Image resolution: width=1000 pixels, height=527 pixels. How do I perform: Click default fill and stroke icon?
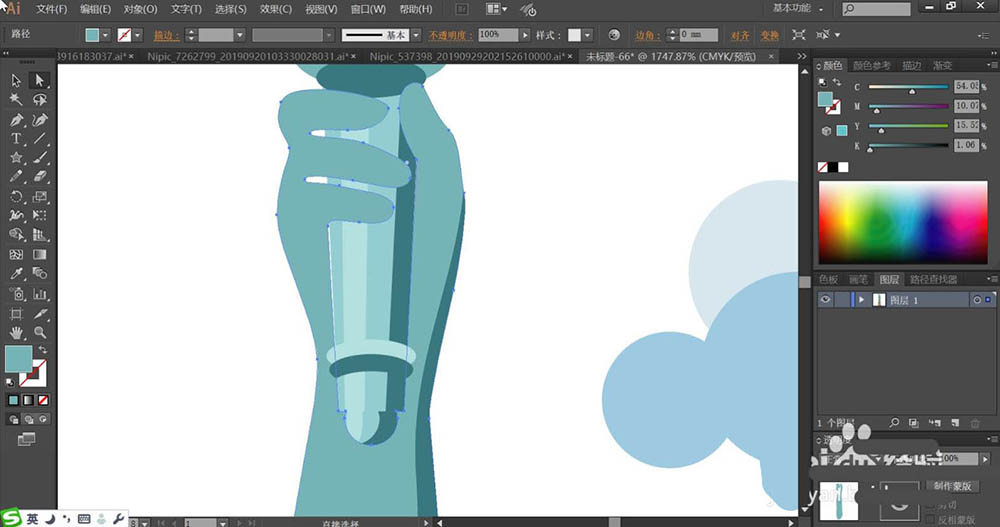coord(10,383)
